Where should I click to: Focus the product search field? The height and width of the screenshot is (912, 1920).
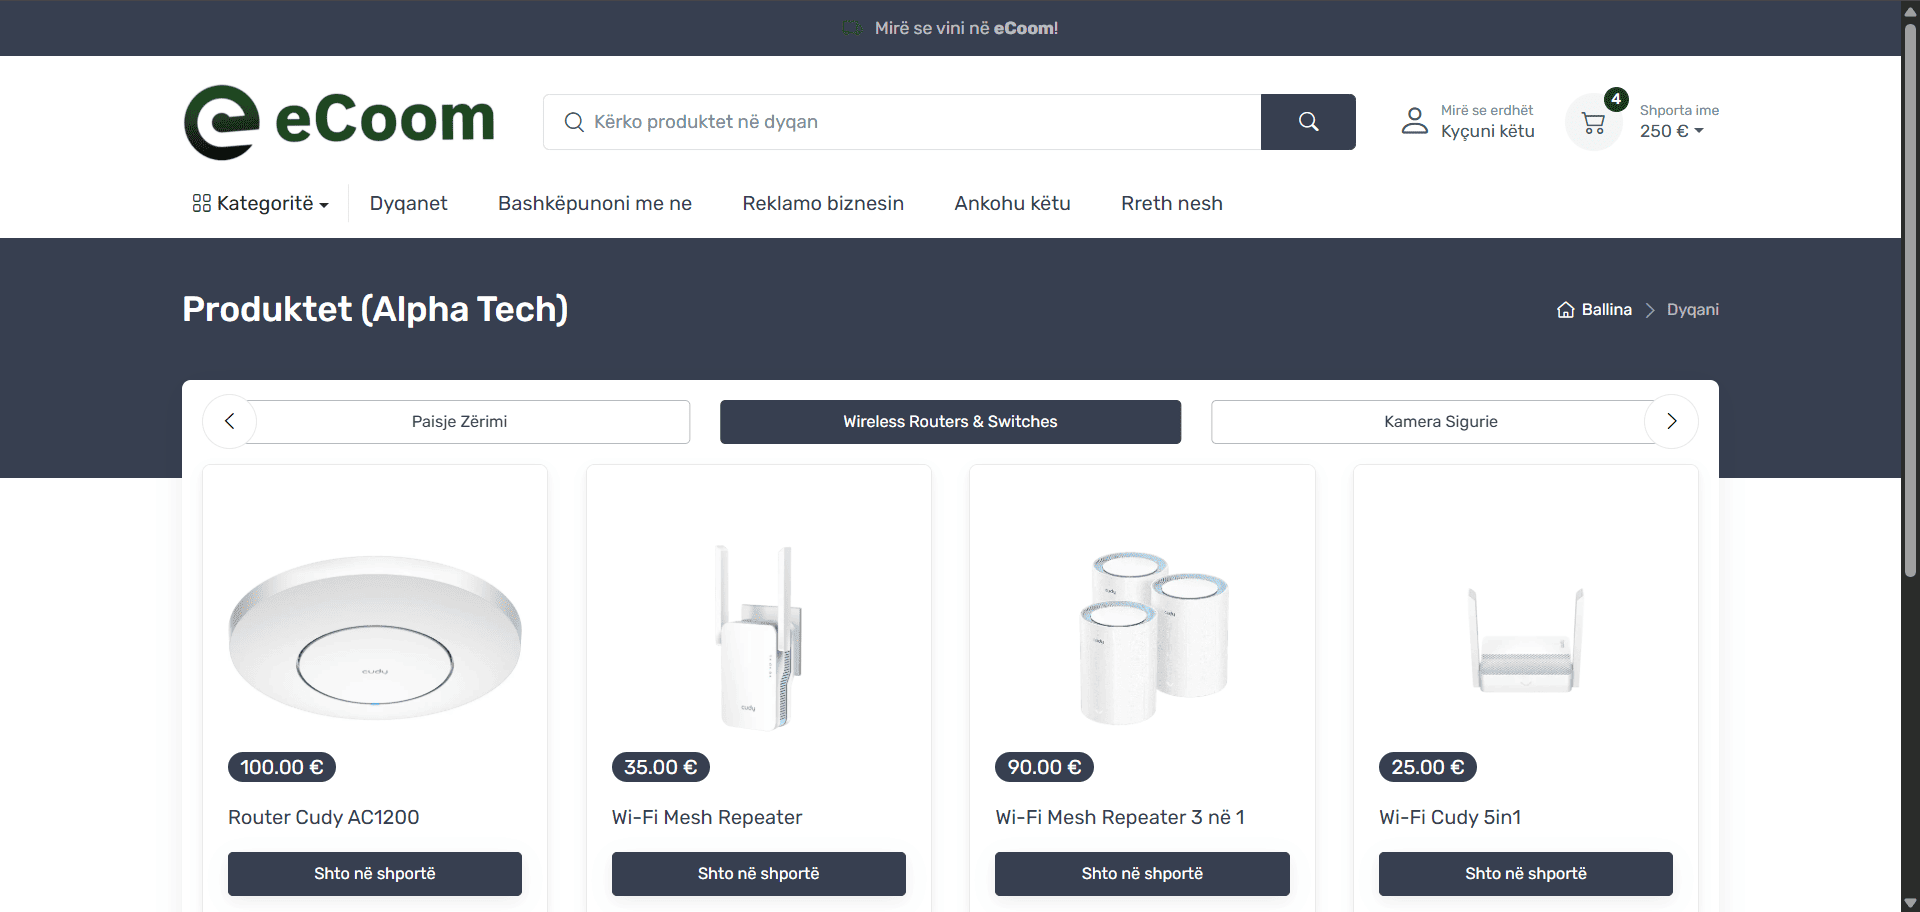pos(900,122)
